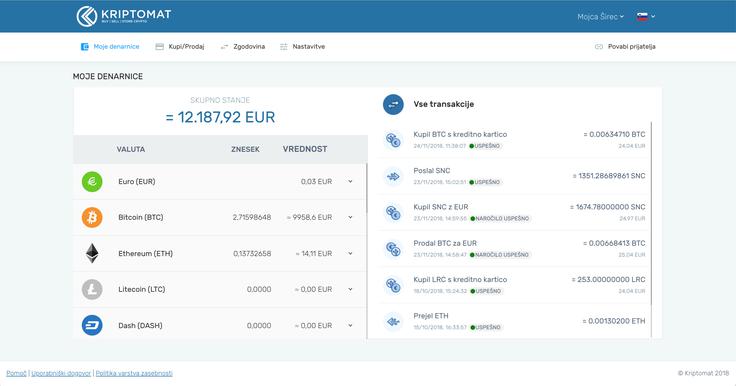Click the ZNESEK column header
Viewport: 736px width, 386px height.
pos(245,149)
